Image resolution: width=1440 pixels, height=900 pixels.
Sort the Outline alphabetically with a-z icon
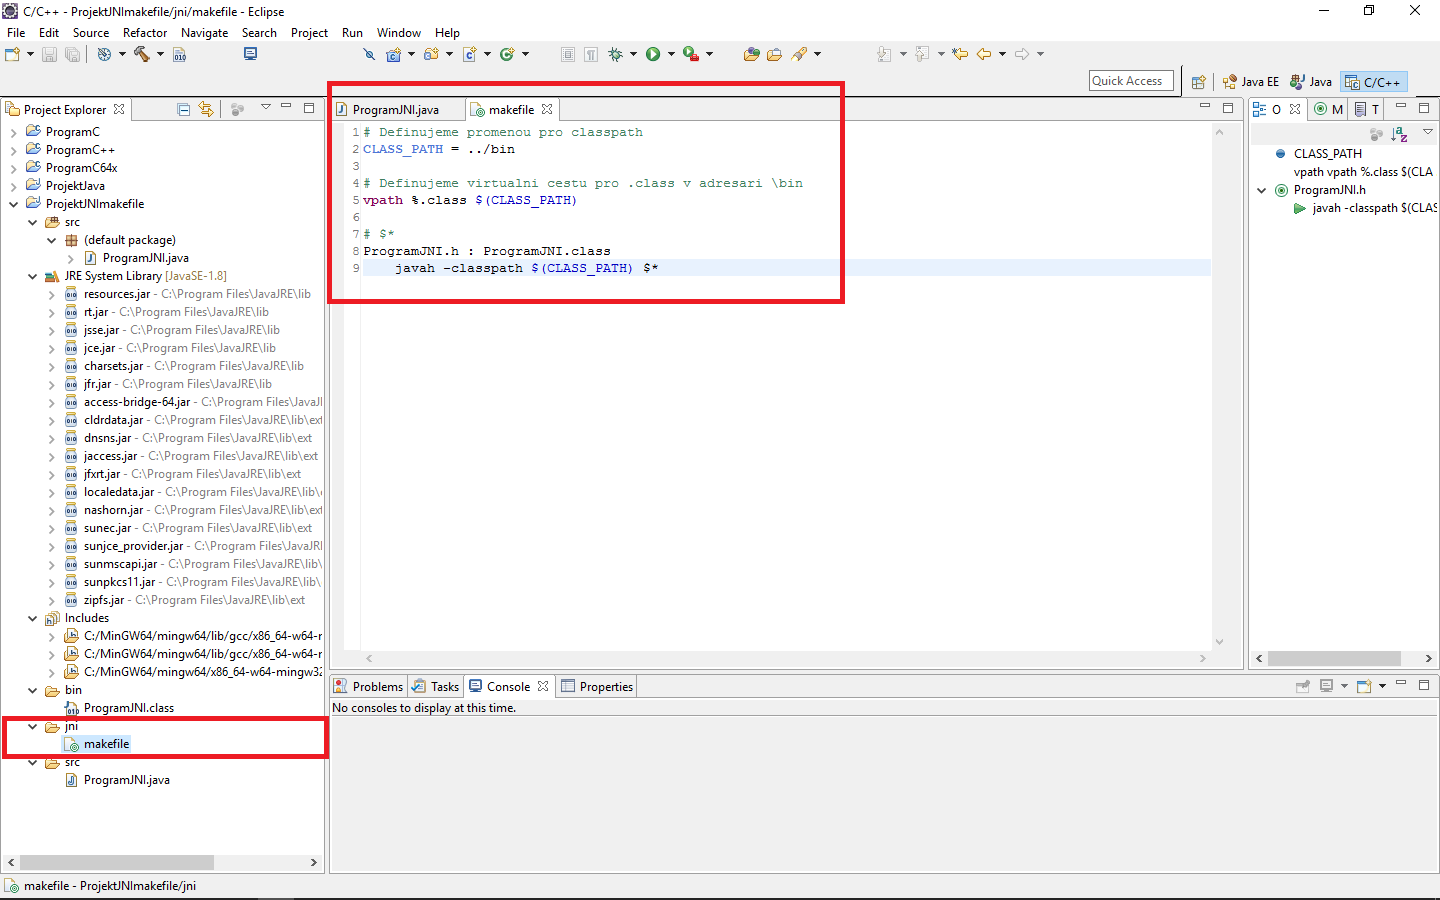tap(1399, 133)
